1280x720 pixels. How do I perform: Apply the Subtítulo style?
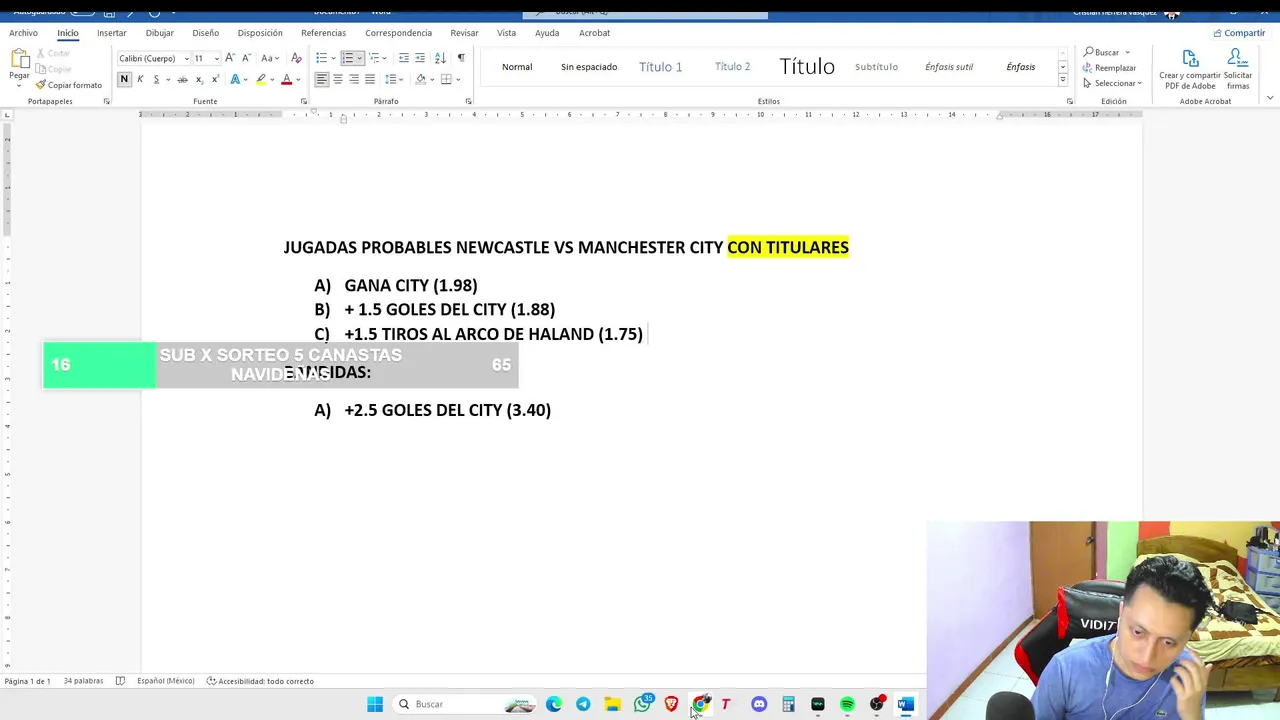(876, 67)
